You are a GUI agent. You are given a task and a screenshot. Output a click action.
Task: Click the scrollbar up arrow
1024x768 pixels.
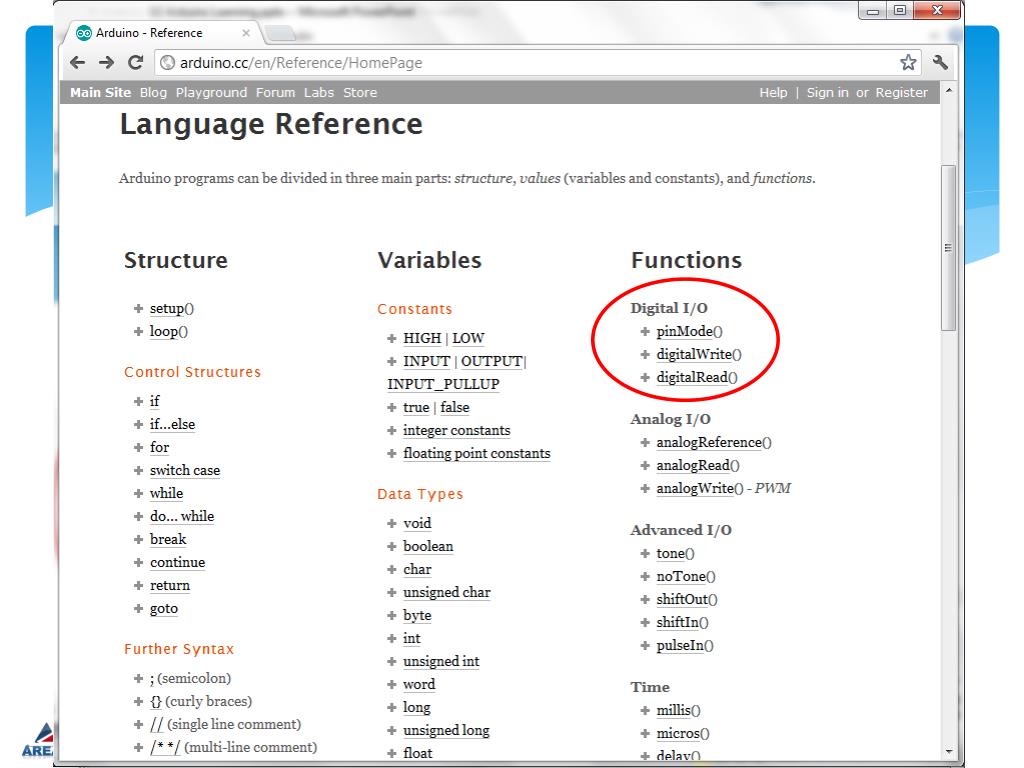click(x=949, y=90)
